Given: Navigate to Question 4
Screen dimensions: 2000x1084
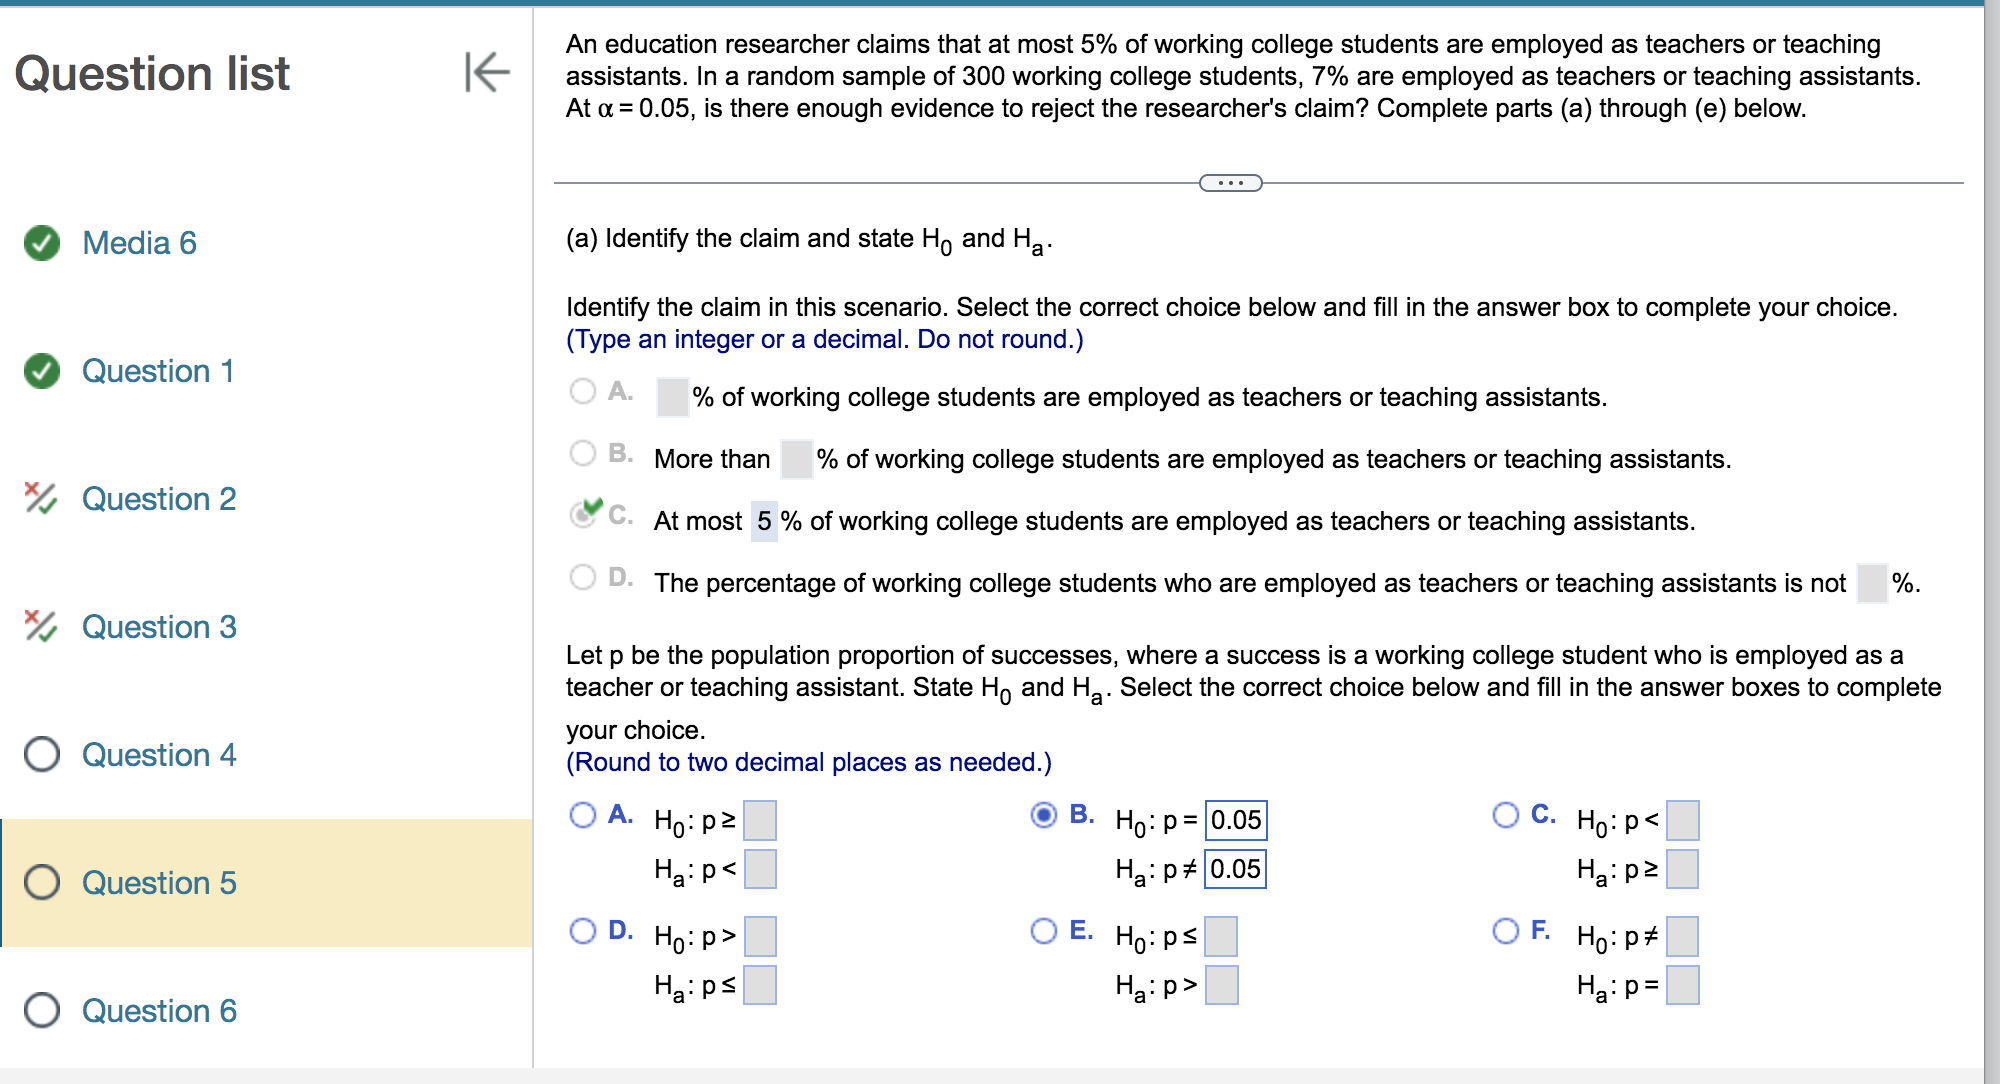Looking at the screenshot, I should [x=159, y=757].
